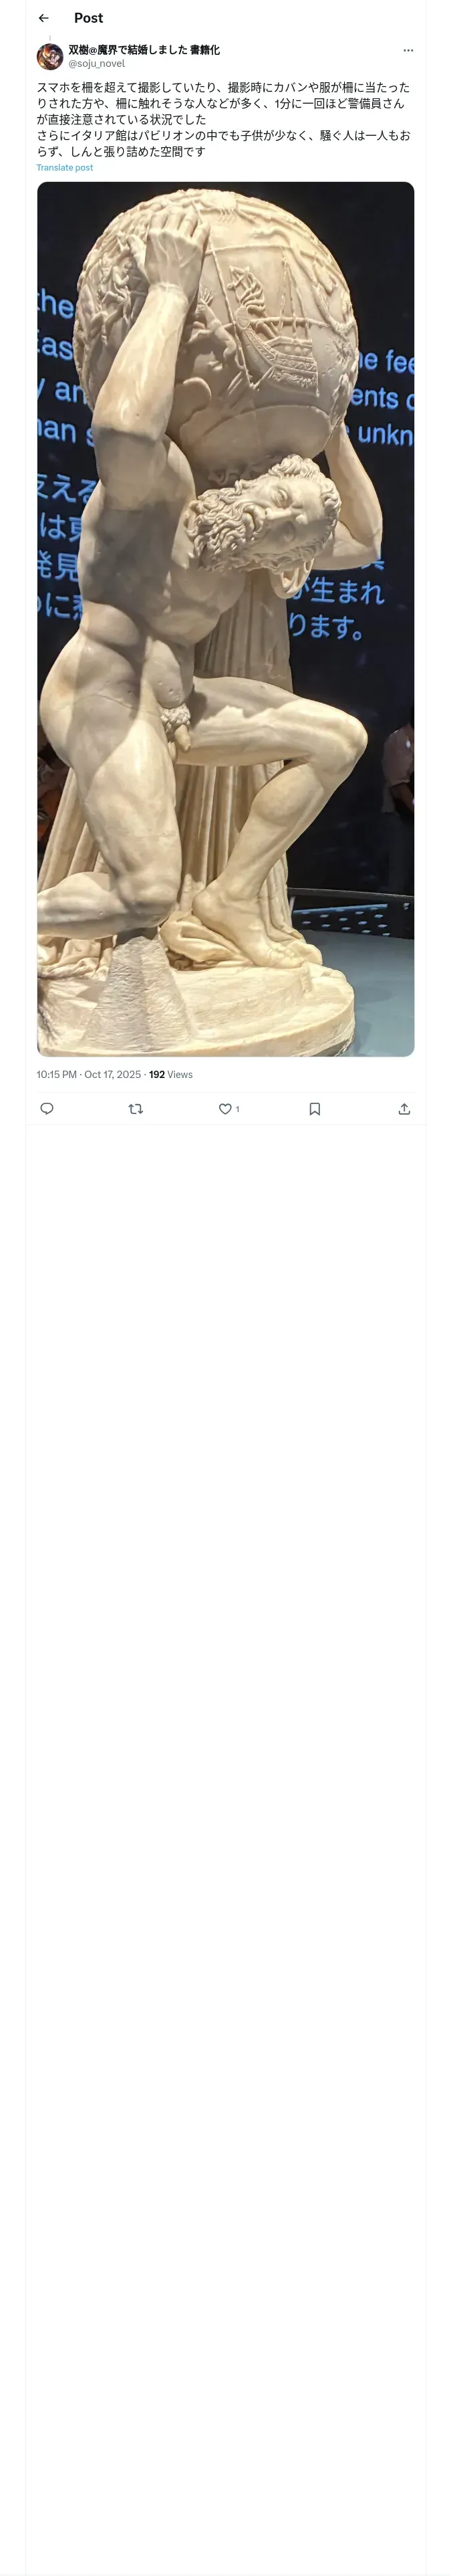Click the 10:15 PM time link

coord(57,1074)
